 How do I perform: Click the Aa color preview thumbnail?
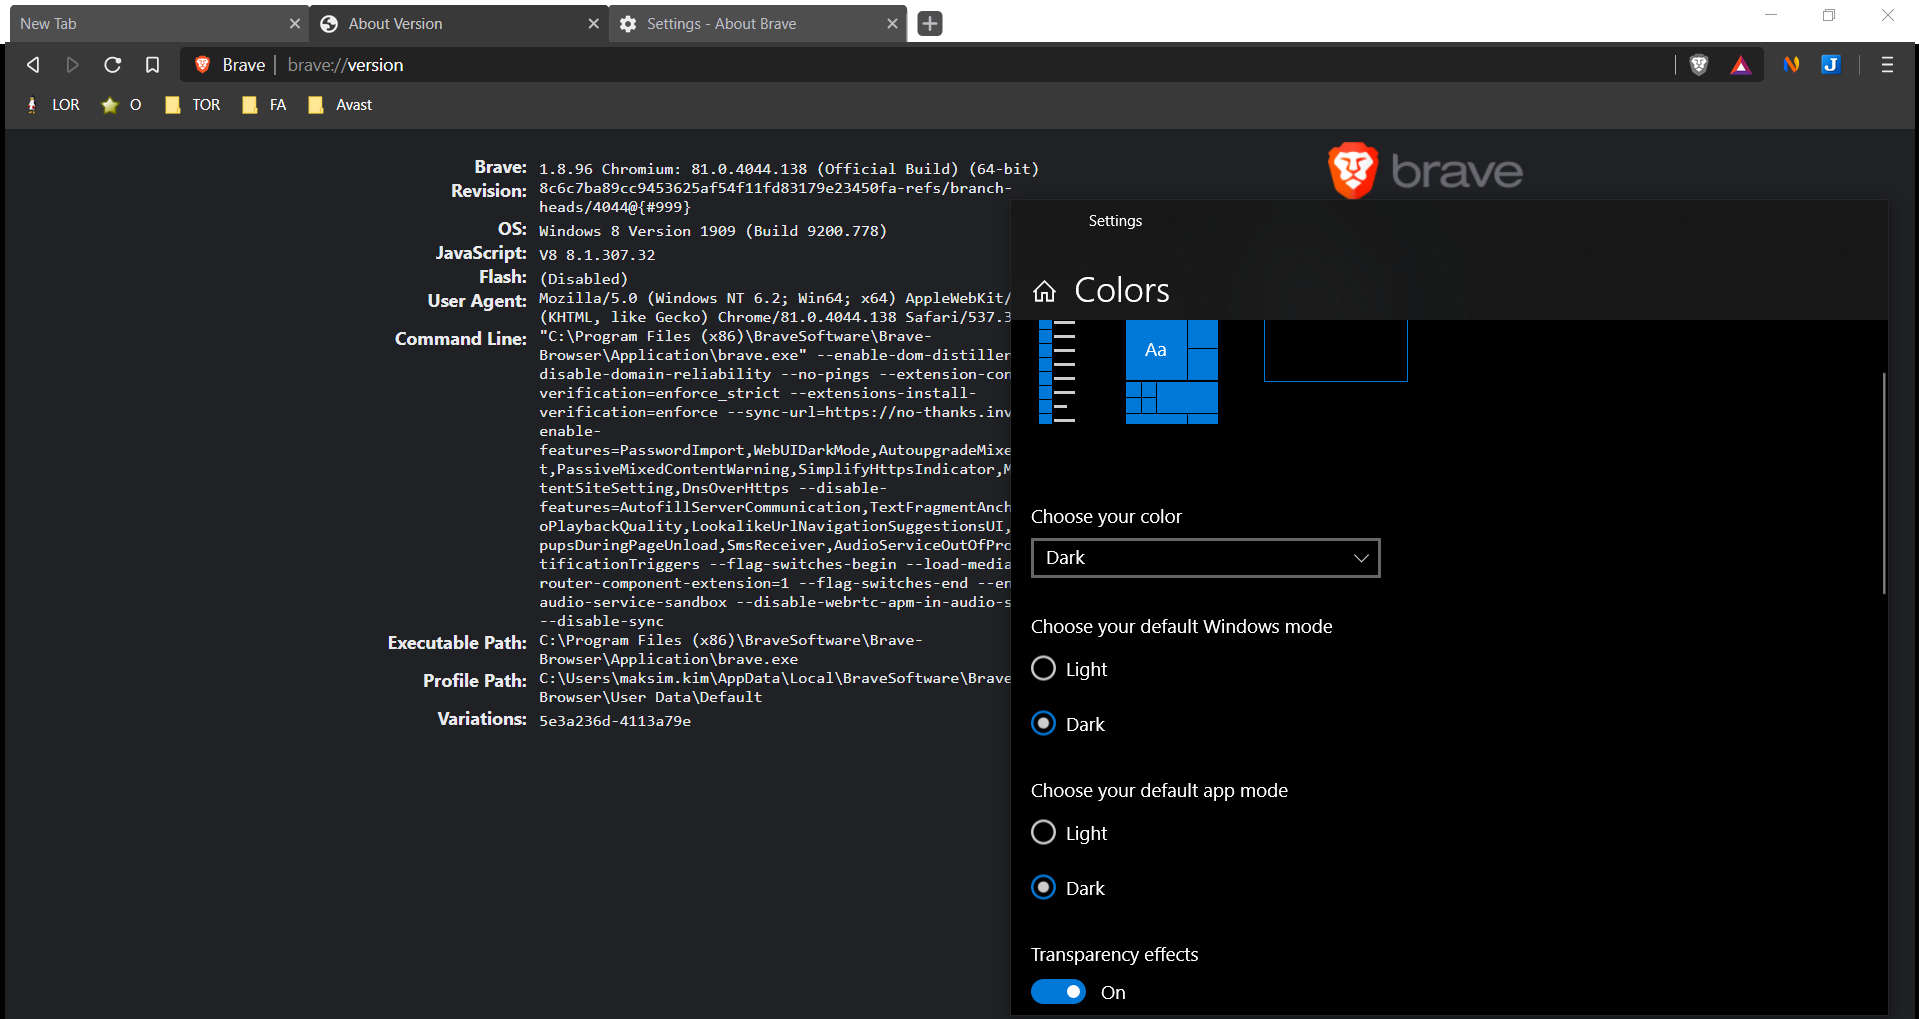1171,372
